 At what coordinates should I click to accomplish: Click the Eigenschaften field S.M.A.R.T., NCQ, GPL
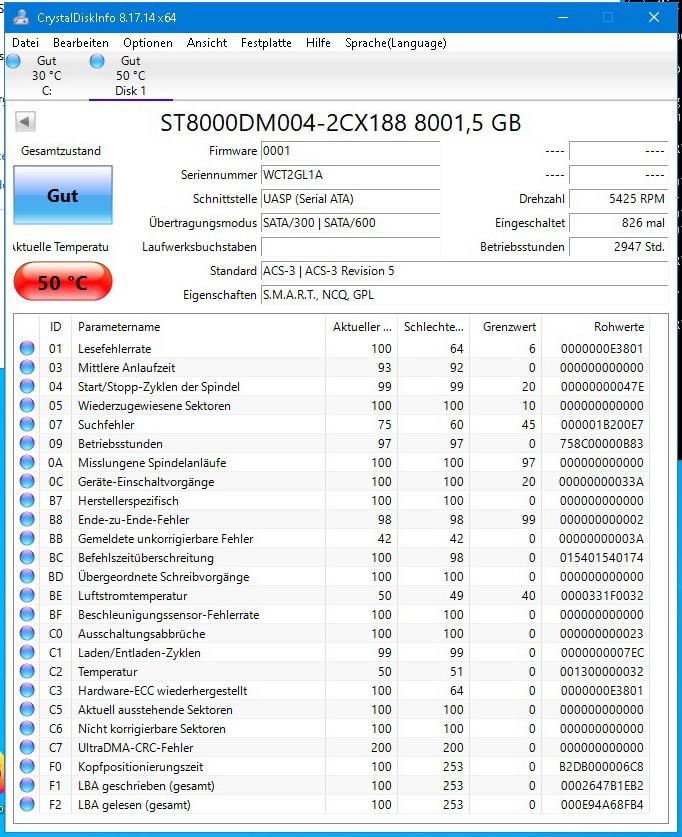point(464,295)
